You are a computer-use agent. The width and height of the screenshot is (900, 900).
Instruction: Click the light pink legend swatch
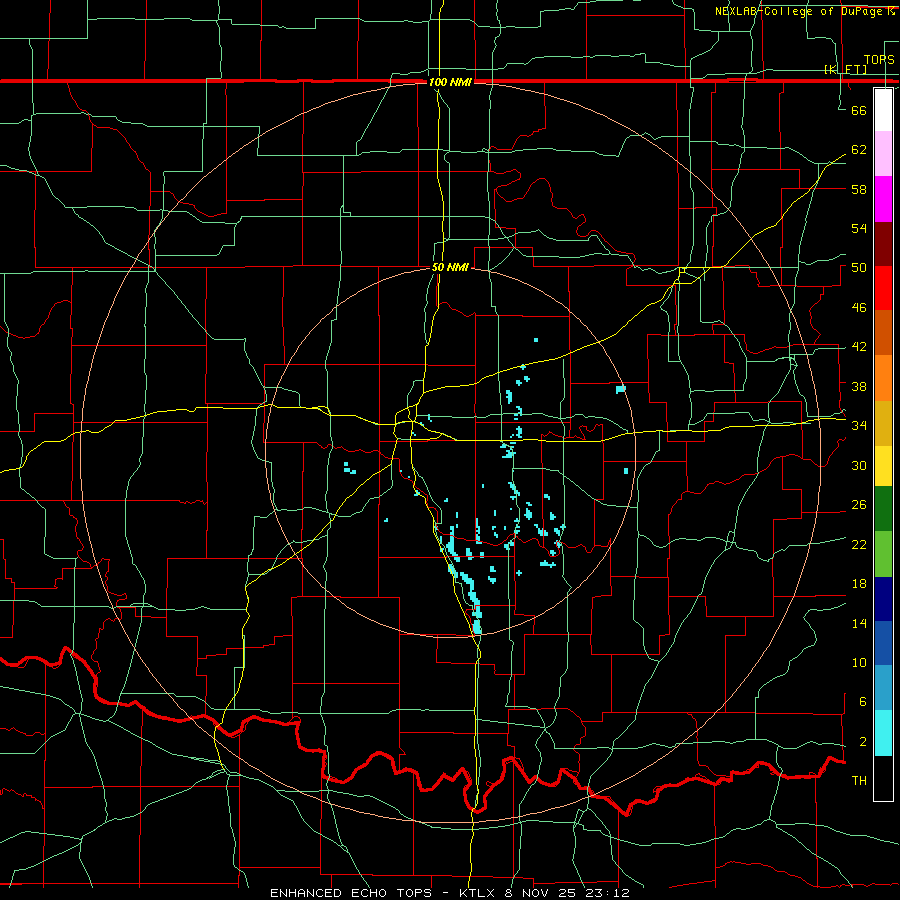pyautogui.click(x=883, y=154)
